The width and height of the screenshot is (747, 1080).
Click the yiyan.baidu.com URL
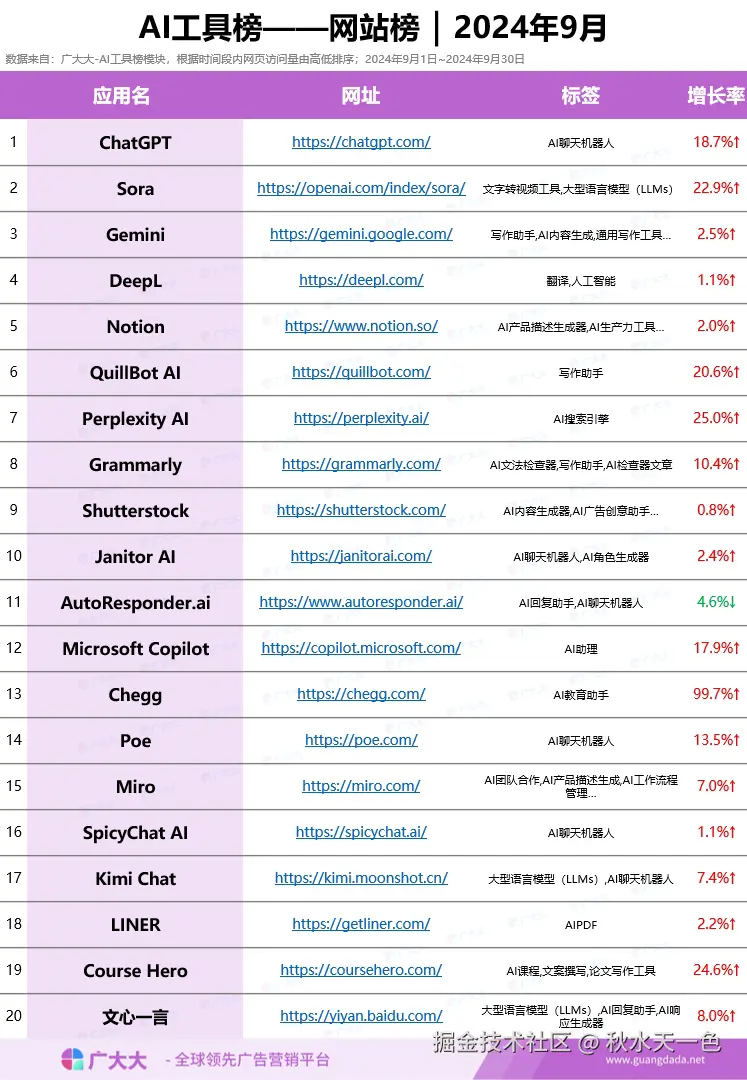pyautogui.click(x=361, y=1016)
